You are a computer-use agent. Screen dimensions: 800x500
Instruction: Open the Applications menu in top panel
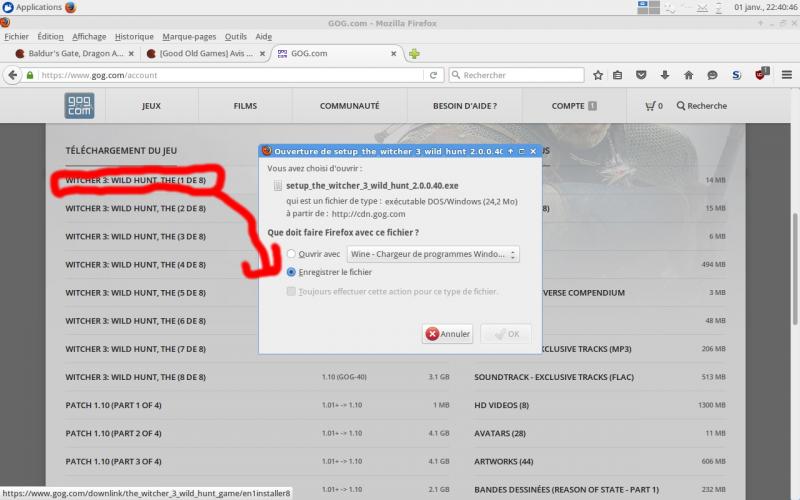pyautogui.click(x=32, y=7)
